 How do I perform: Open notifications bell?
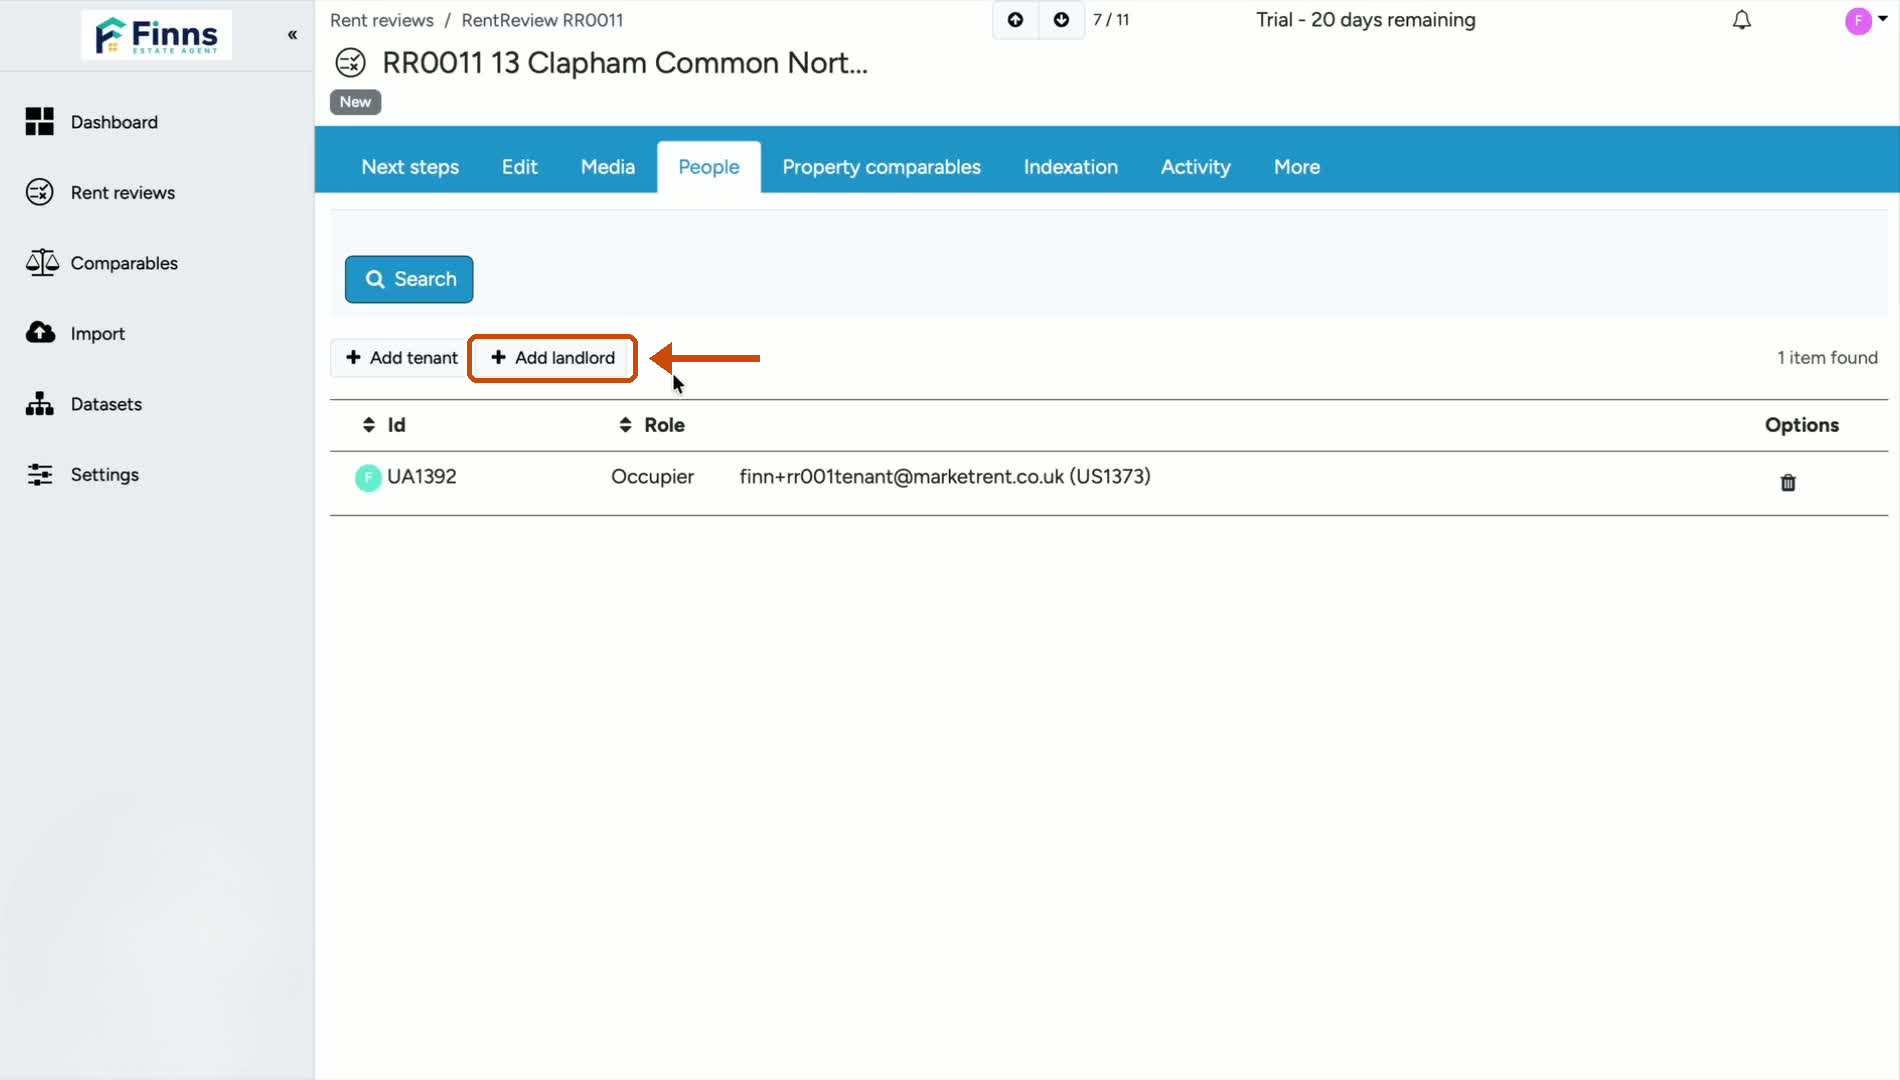click(x=1742, y=20)
